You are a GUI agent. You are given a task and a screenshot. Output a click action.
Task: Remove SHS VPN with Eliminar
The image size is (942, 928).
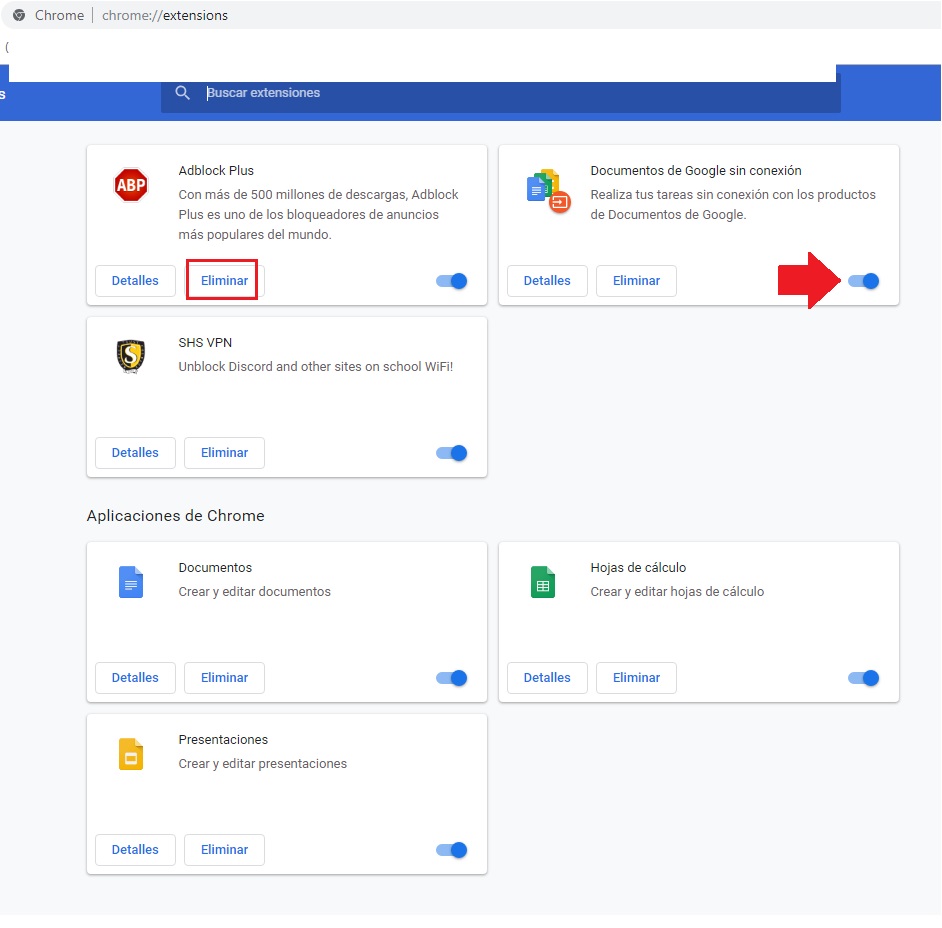point(224,452)
